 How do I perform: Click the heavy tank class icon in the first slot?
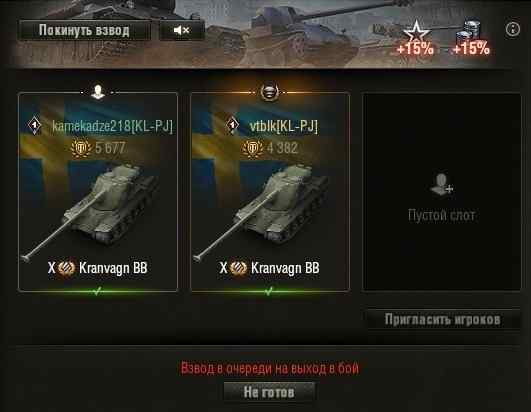tap(66, 268)
